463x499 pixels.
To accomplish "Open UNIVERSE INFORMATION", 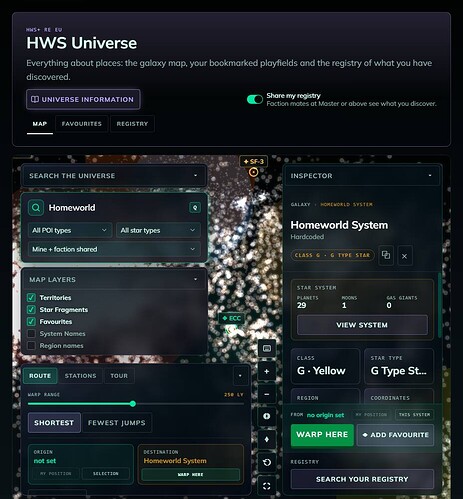I will click(83, 99).
